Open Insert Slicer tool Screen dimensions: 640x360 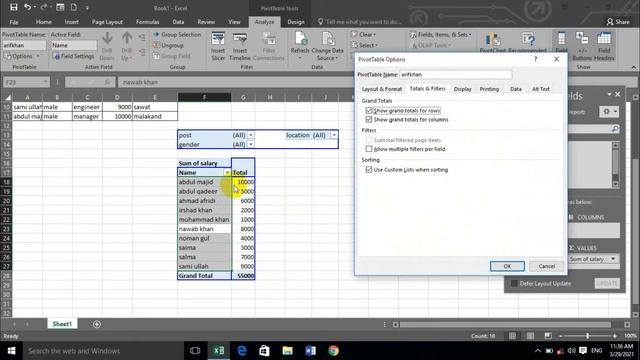(218, 47)
